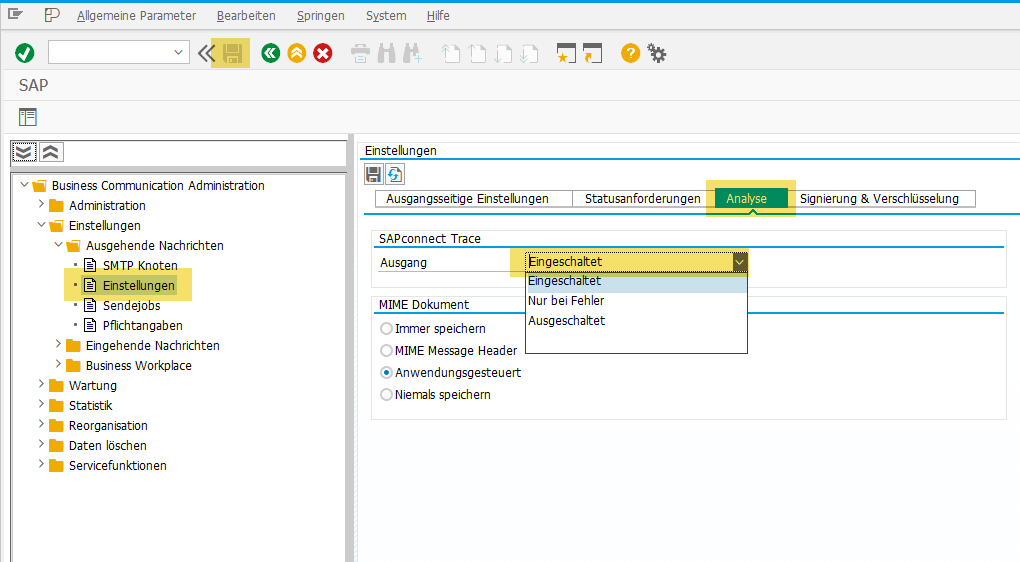Click the Save icon in Einstellungen panel

click(373, 174)
